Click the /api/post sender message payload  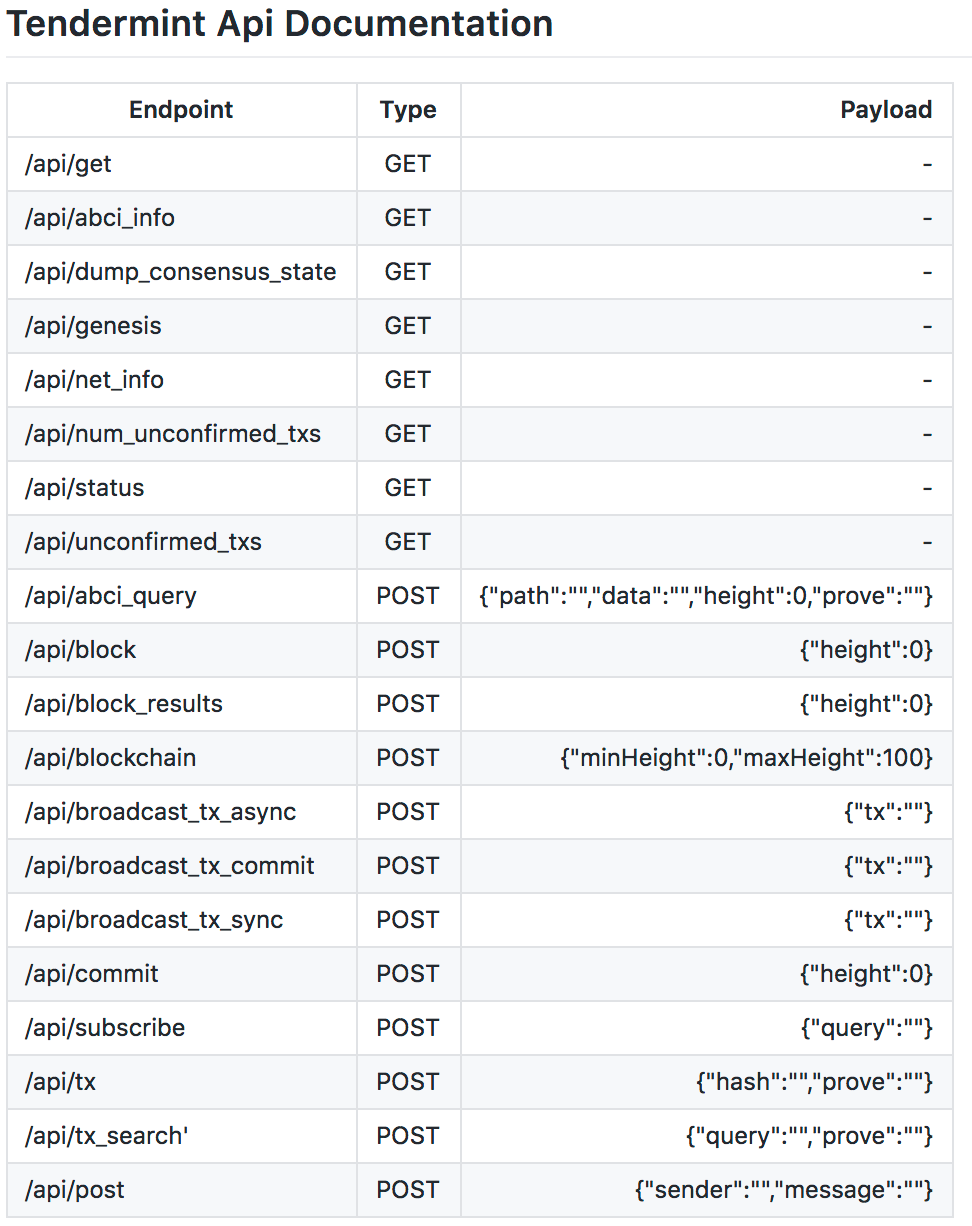(x=783, y=1190)
